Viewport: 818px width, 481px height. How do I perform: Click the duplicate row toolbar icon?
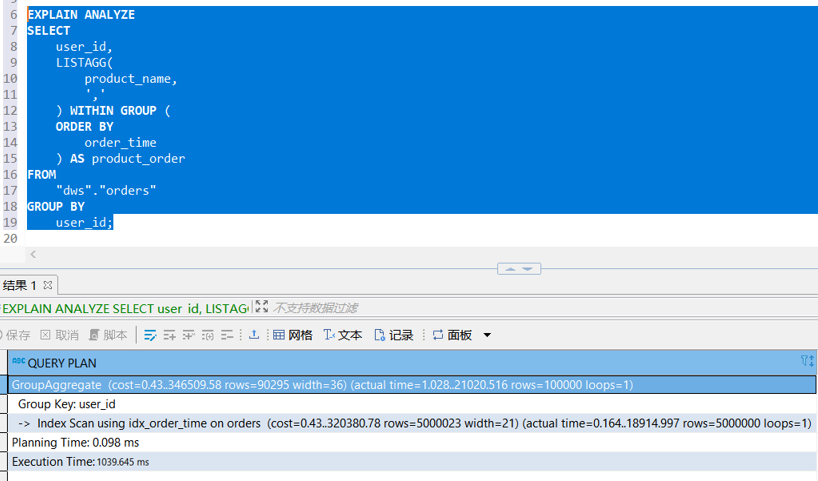click(188, 335)
